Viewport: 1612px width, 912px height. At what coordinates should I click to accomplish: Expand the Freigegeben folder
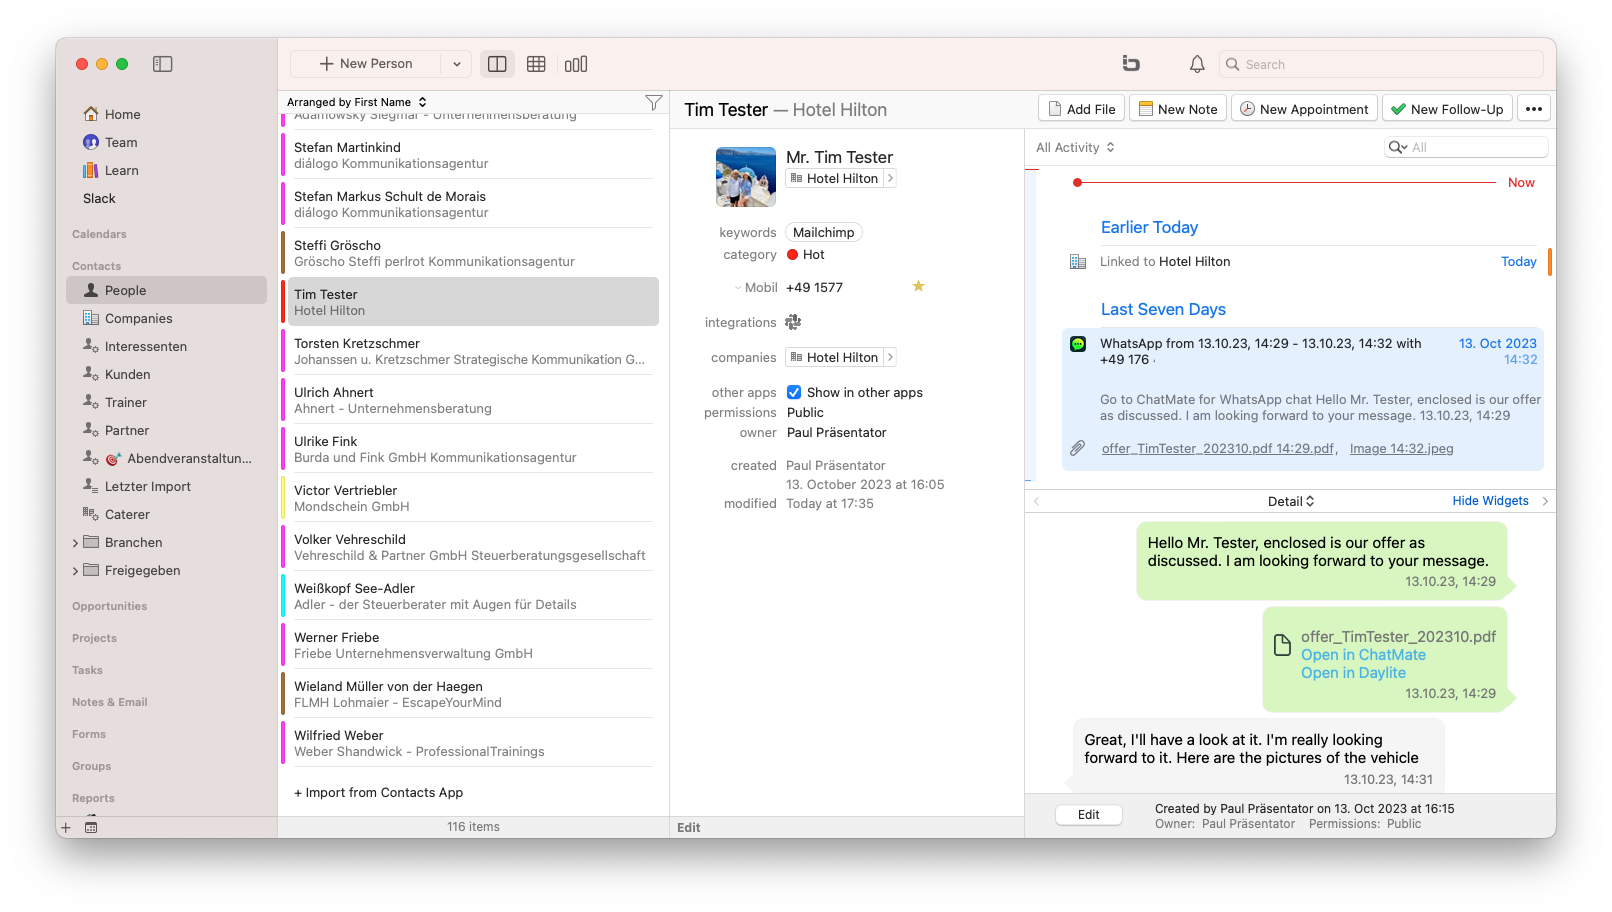tap(75, 571)
